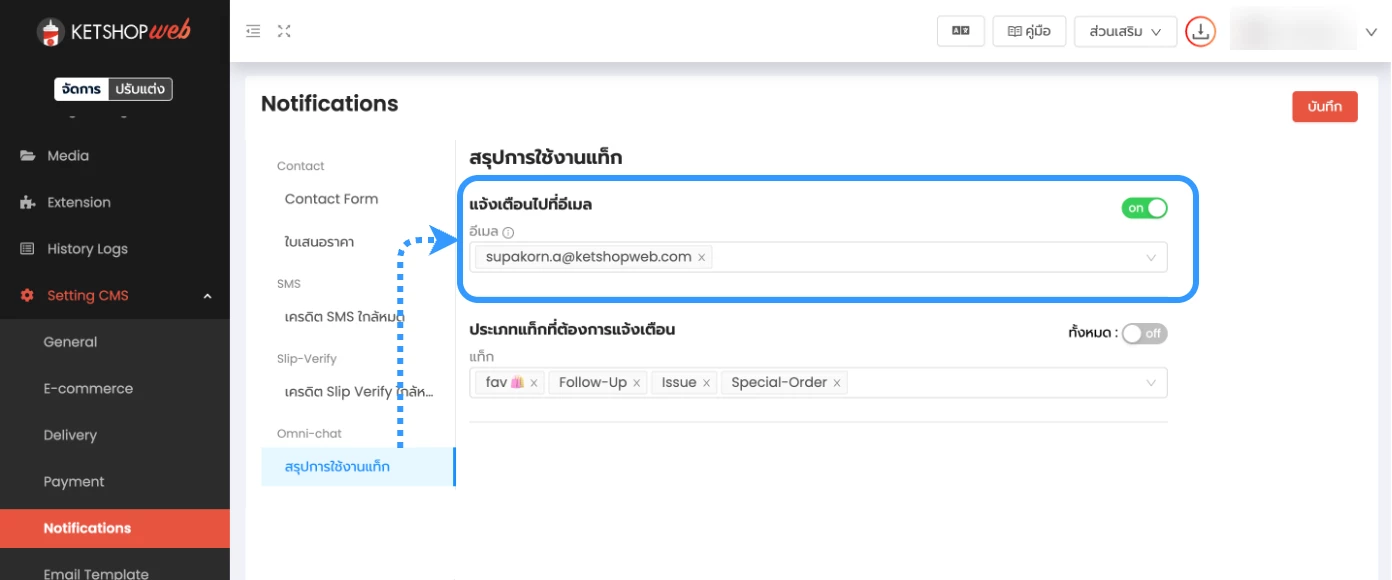This screenshot has height=580, width=1392.
Task: Open the คู่มือ manual button
Action: pyautogui.click(x=1029, y=31)
